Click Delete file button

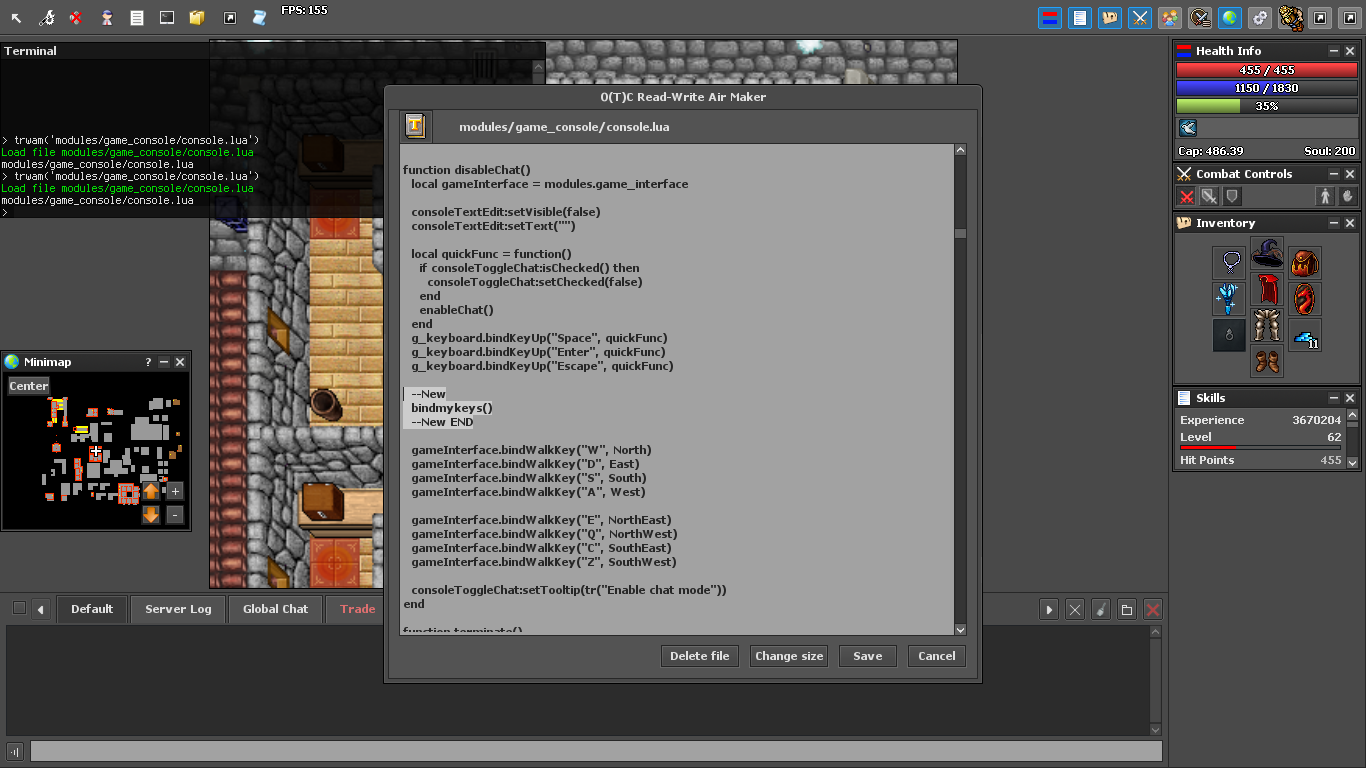[x=700, y=656]
